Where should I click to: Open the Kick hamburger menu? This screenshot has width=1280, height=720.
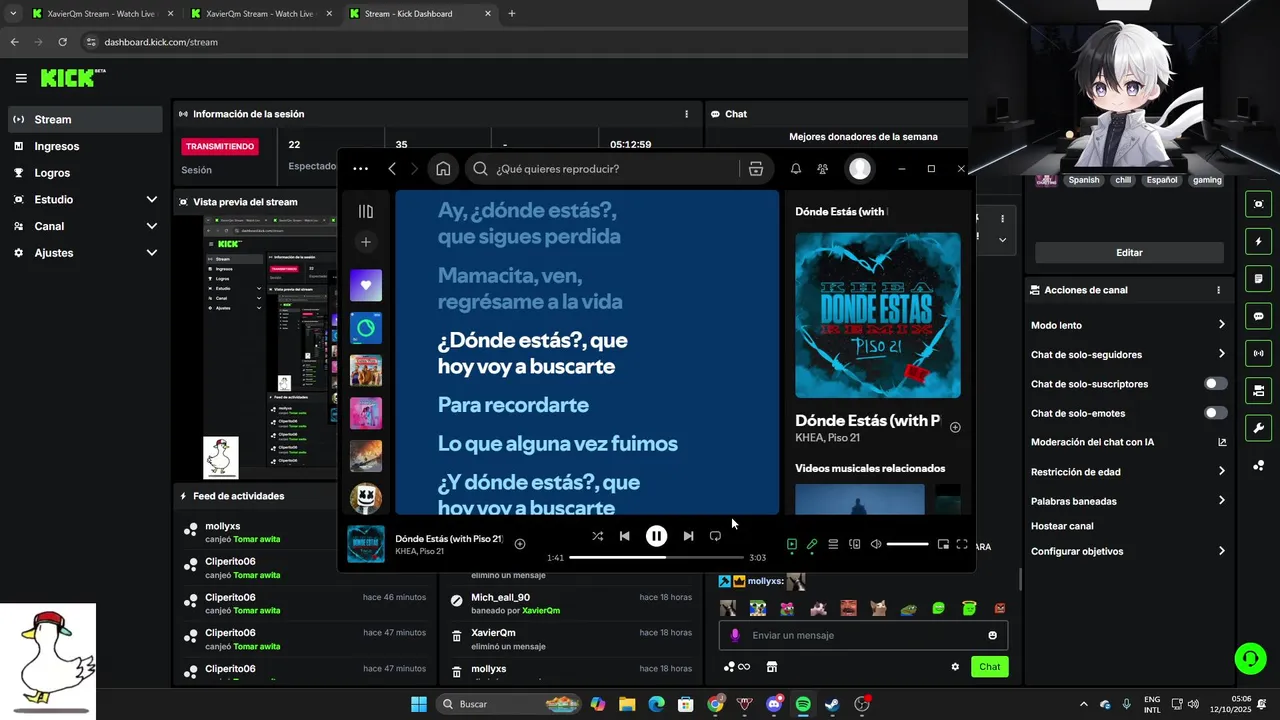point(21,78)
